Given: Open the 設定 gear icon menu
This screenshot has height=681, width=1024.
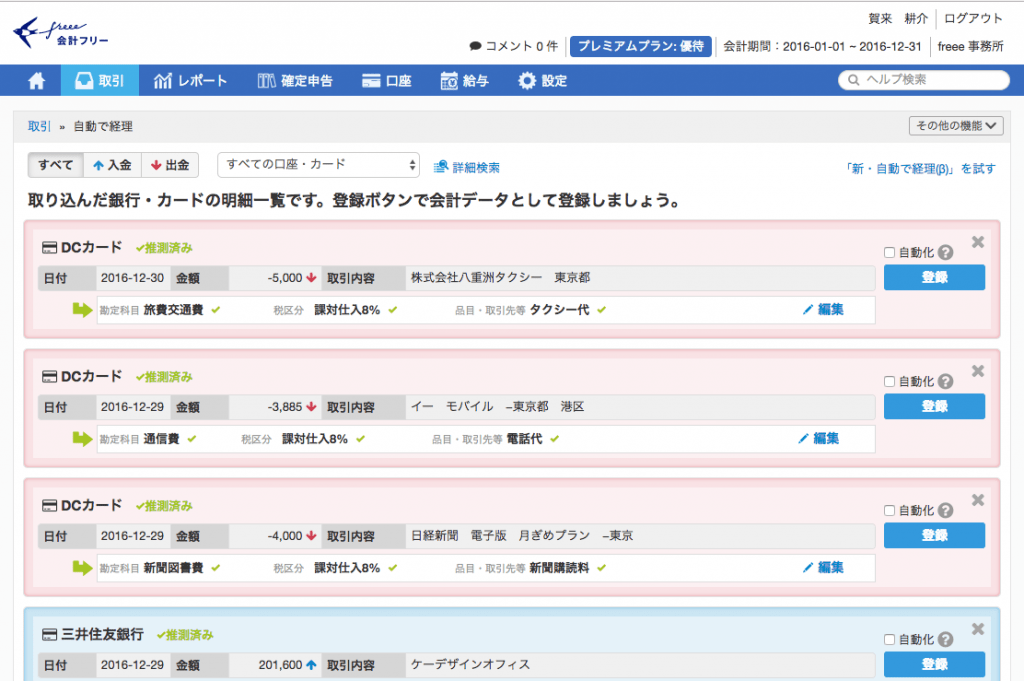Looking at the screenshot, I should [525, 80].
